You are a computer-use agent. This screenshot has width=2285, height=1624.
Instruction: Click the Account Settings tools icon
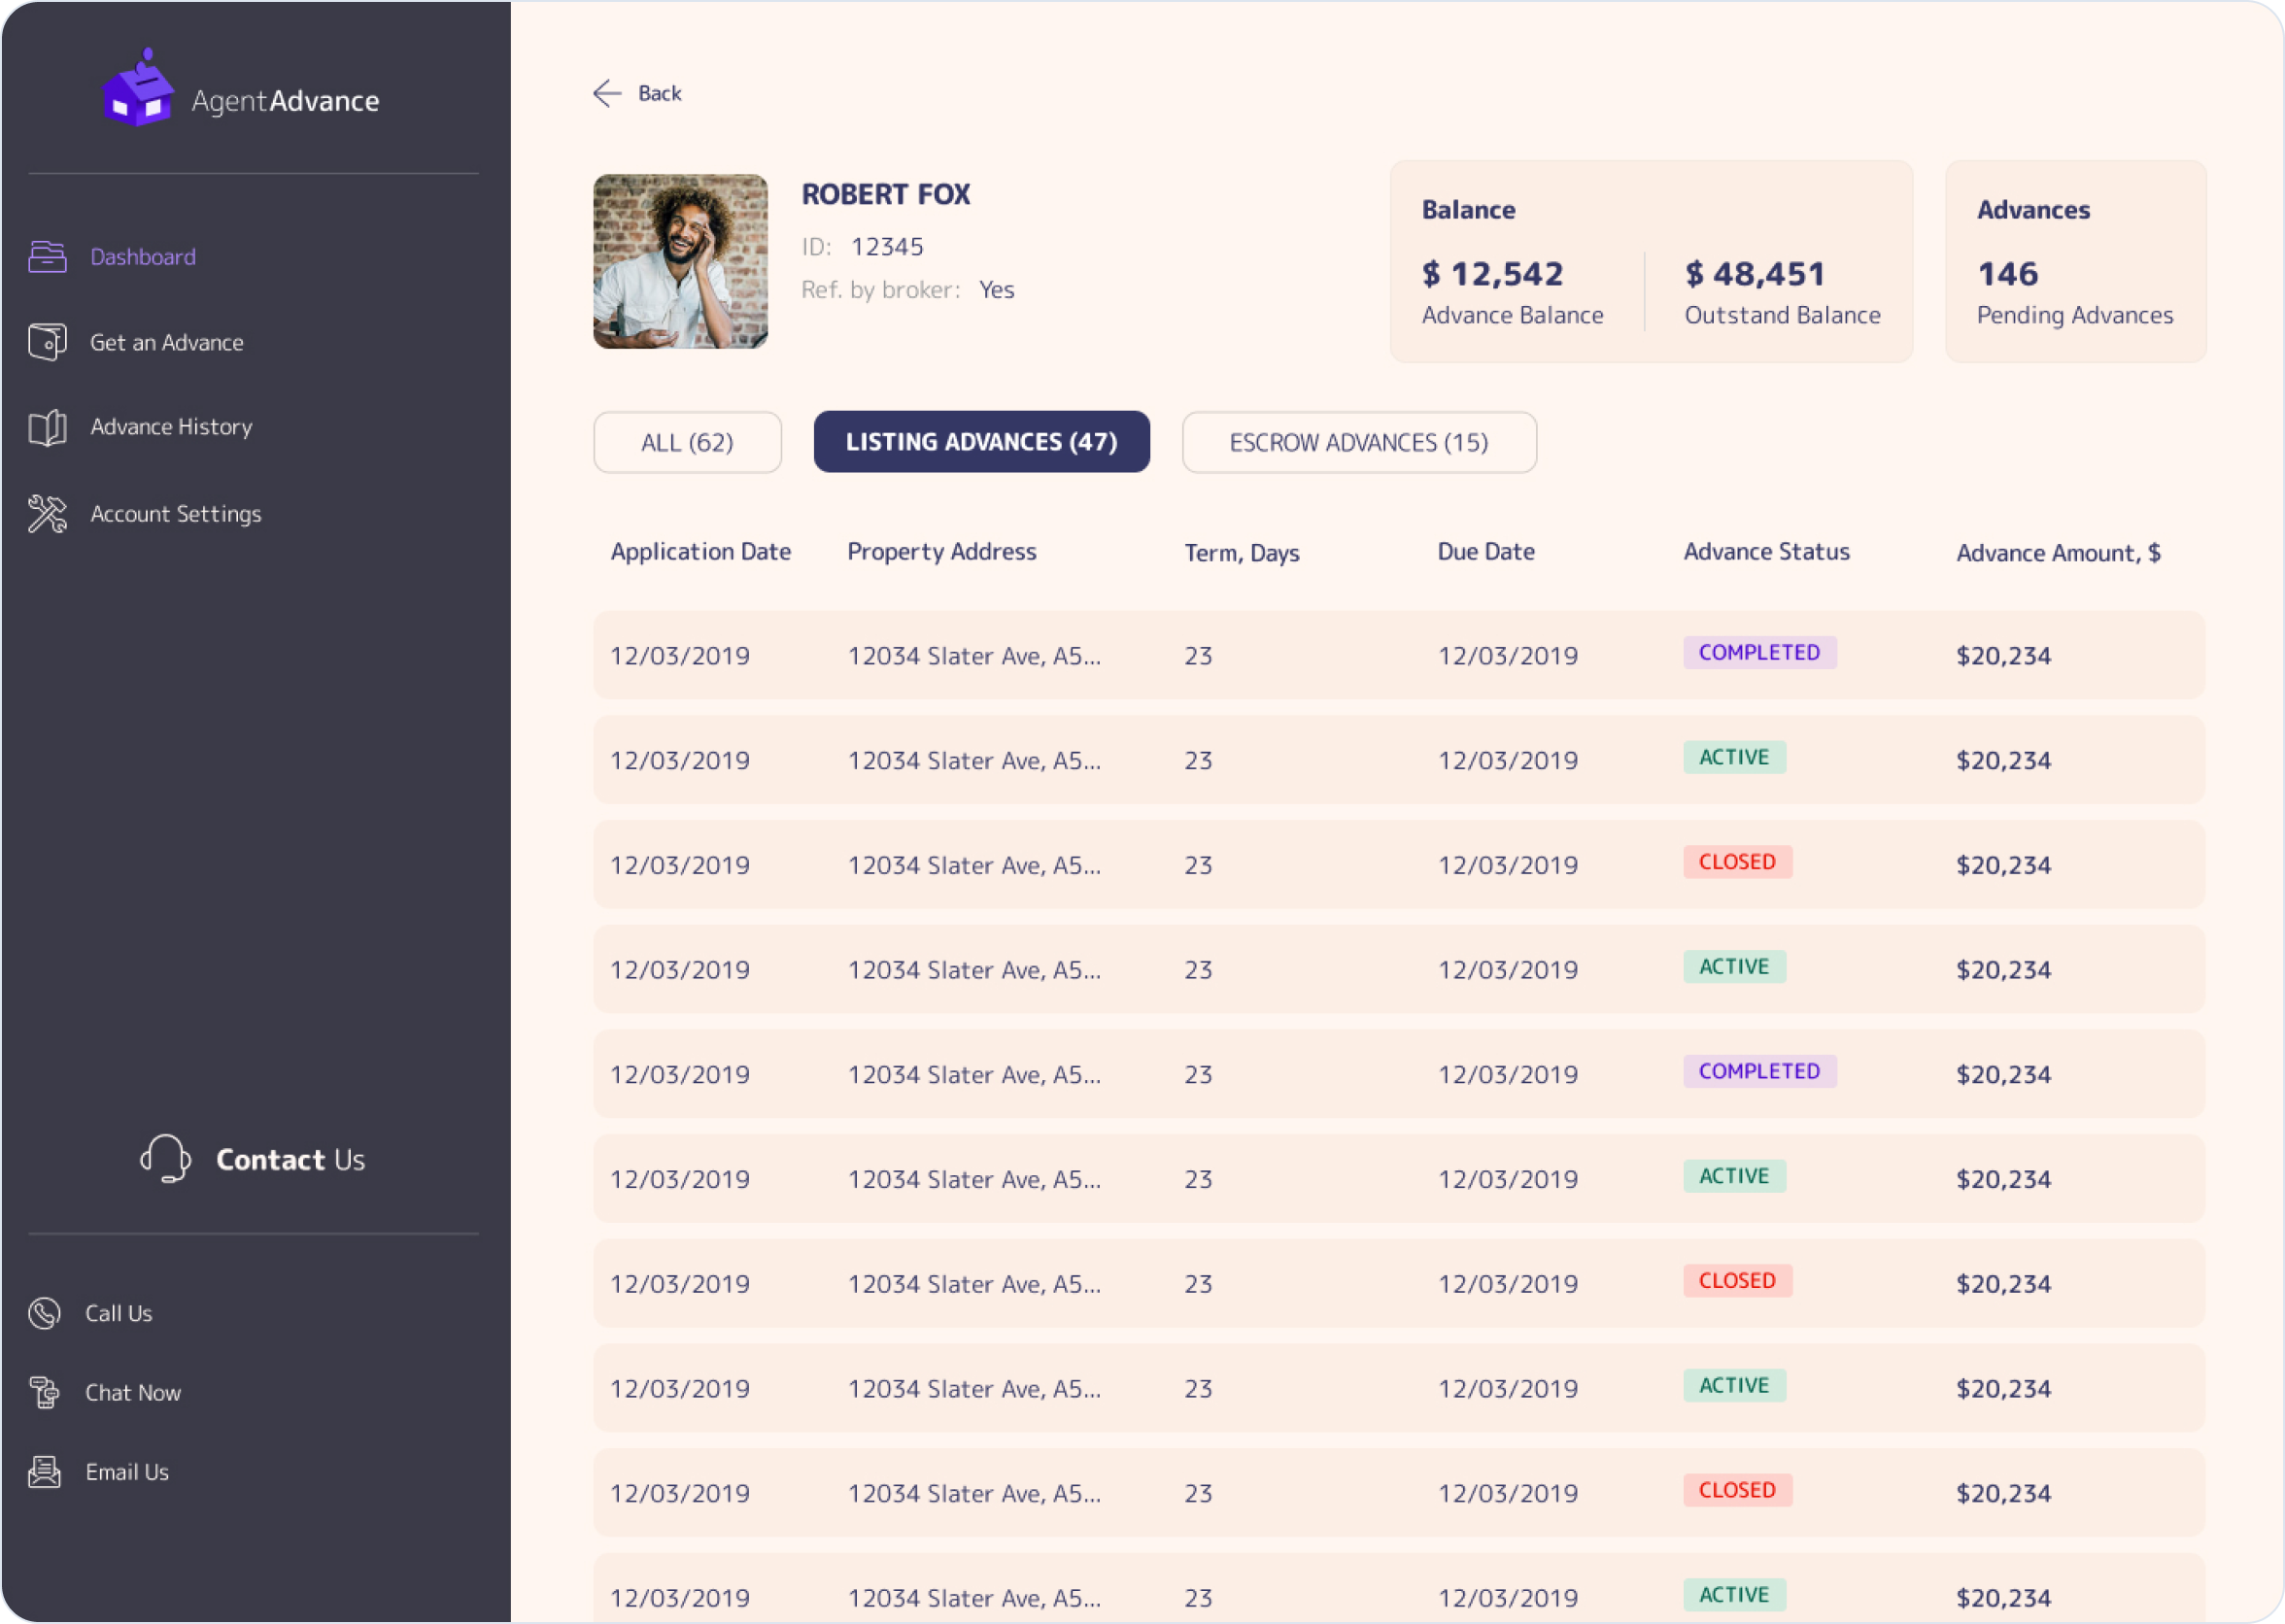point(47,514)
